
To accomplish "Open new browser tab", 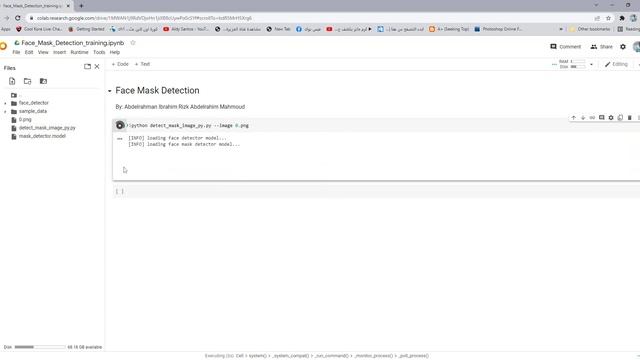I will [x=81, y=6].
